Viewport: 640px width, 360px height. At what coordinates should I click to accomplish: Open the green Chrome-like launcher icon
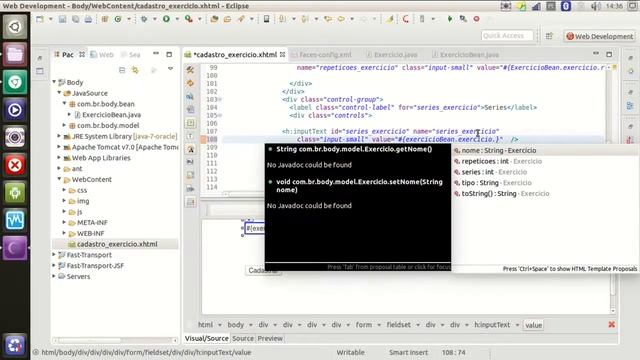pos(15,82)
